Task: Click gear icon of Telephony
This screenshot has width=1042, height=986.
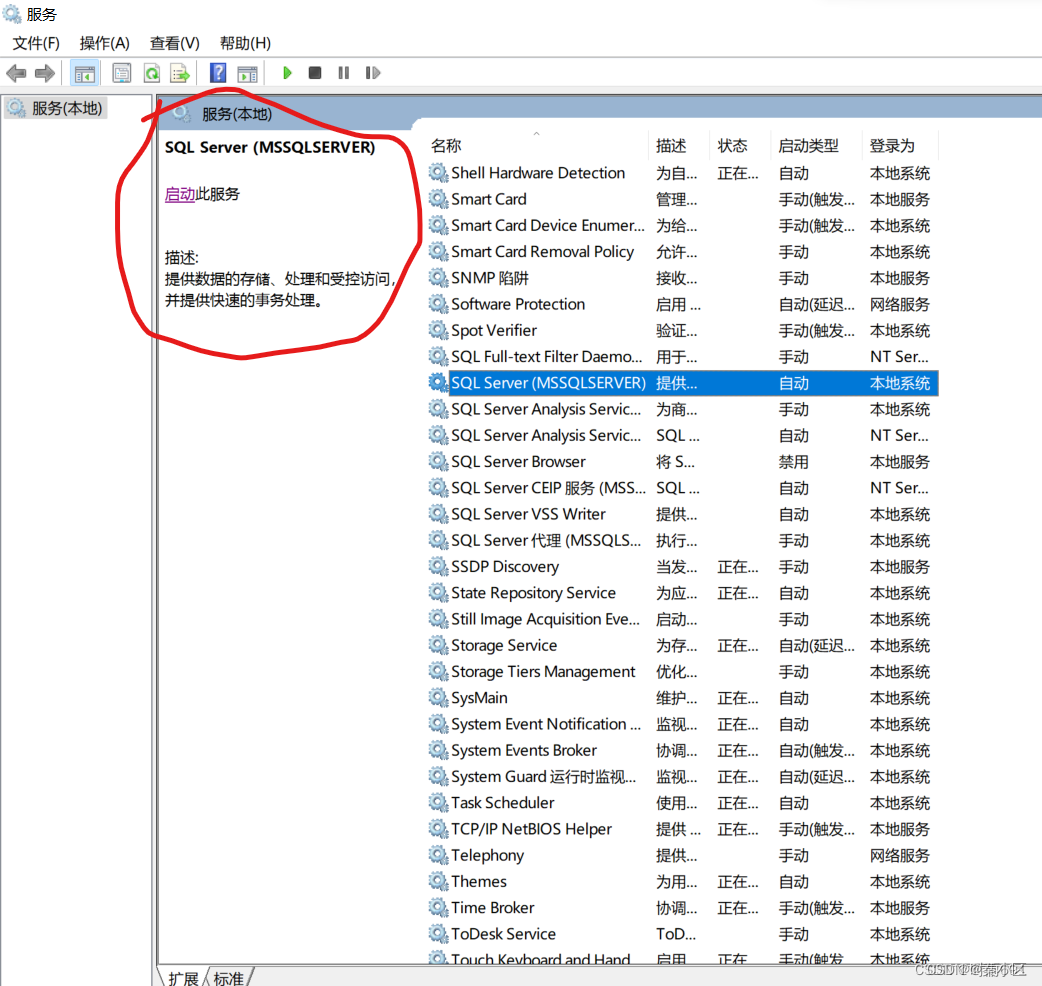Action: [438, 855]
